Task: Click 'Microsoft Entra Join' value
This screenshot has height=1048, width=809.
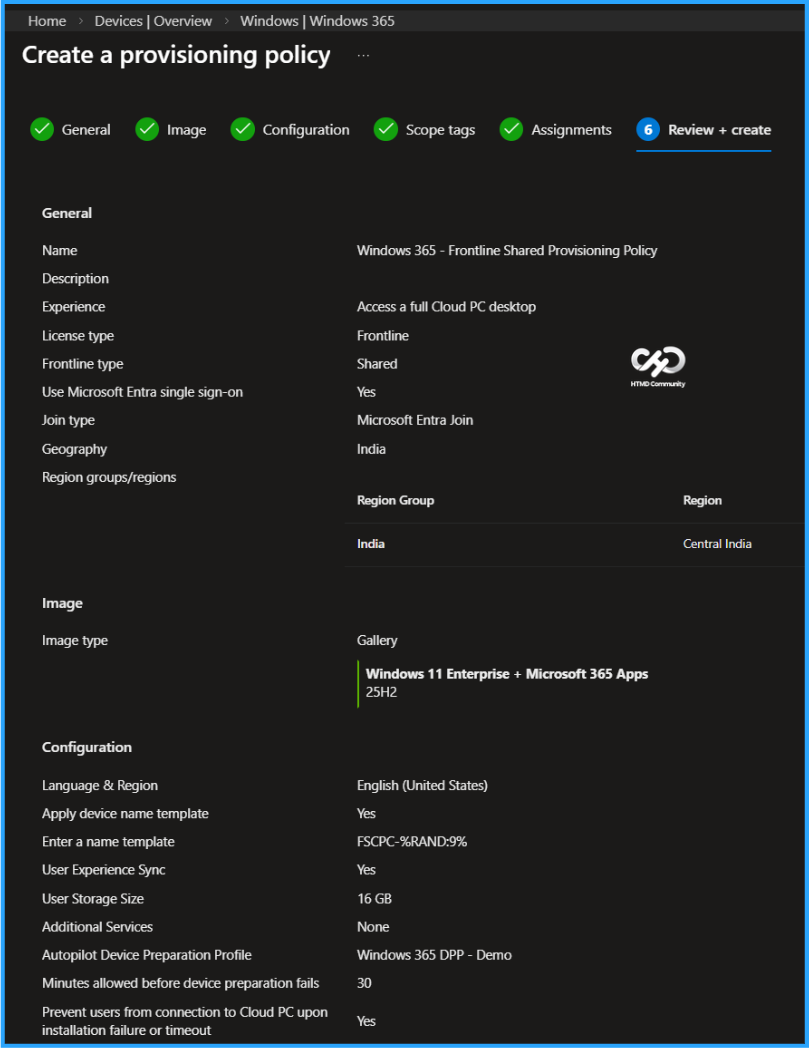Action: point(415,420)
